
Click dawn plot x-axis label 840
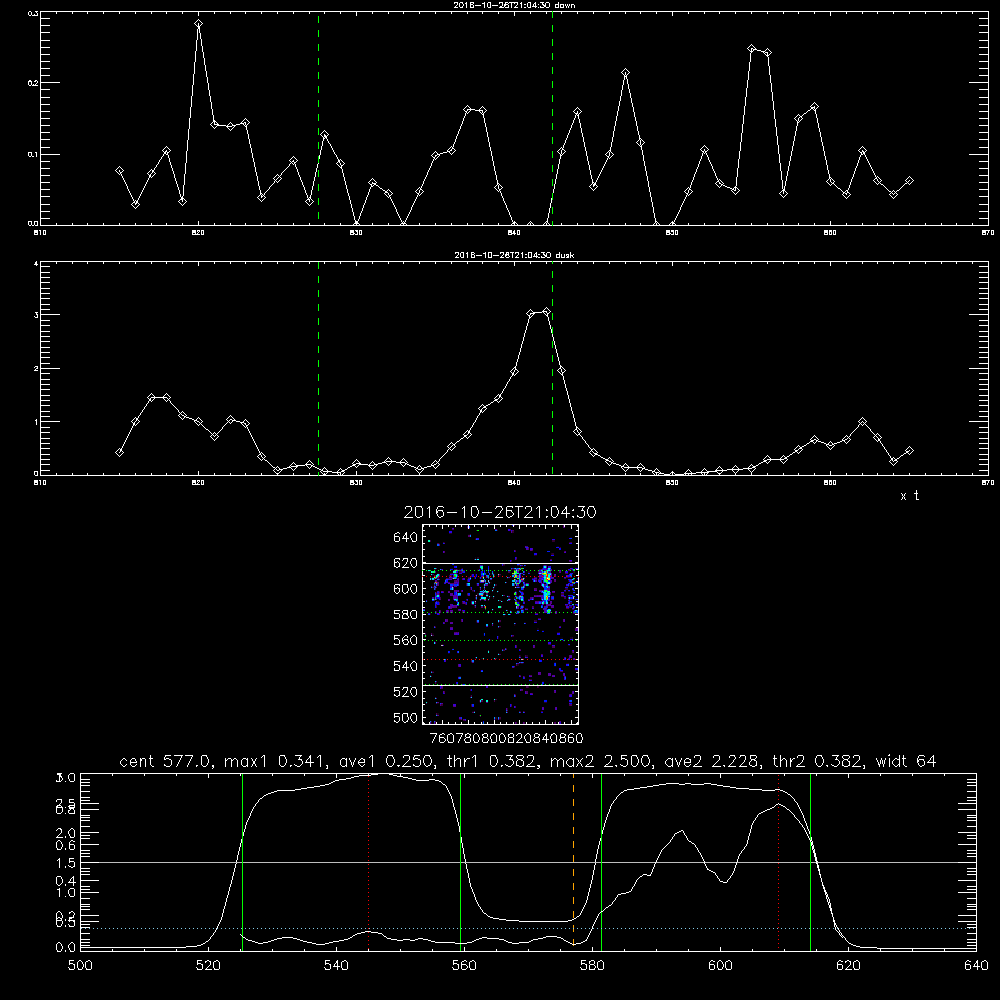514,233
